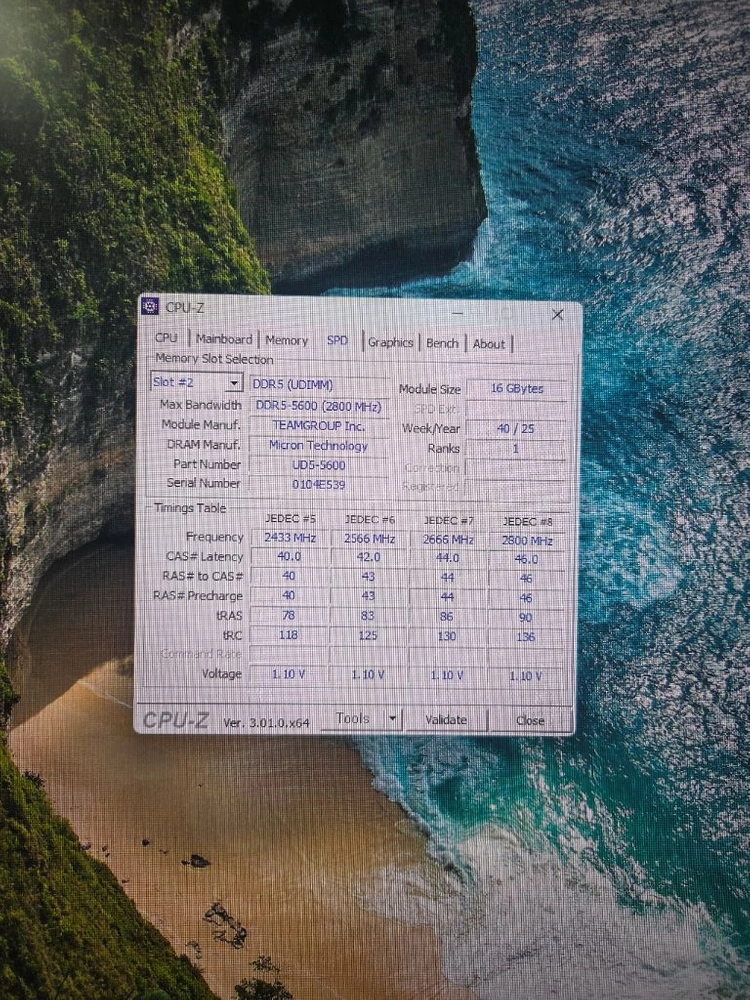The width and height of the screenshot is (750, 1000).
Task: Click the Micron Technology DRAM manufacturer value
Action: pos(318,445)
